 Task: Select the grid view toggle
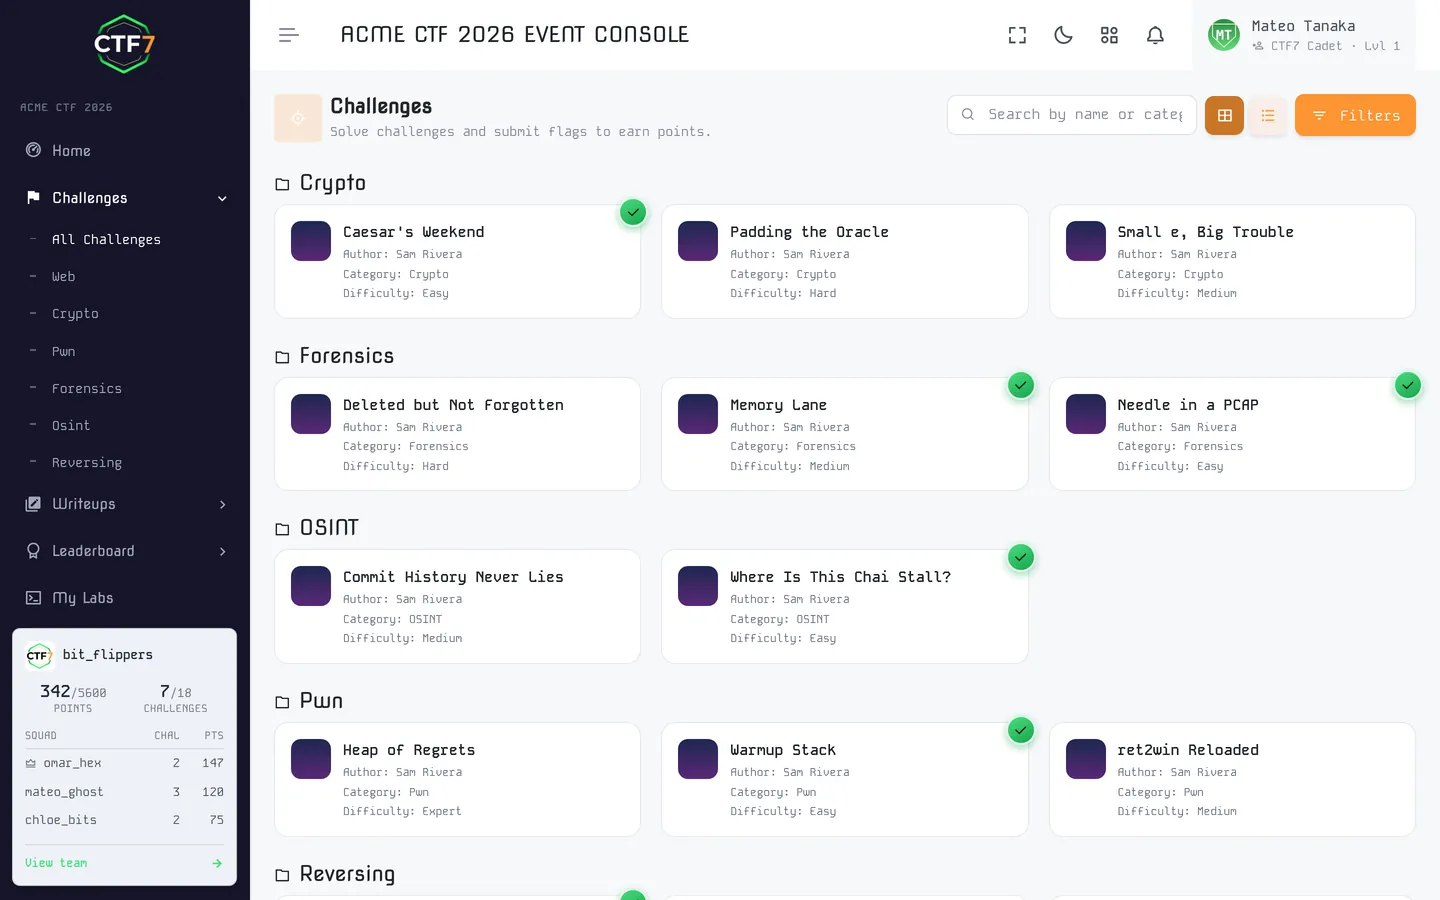[x=1224, y=115]
